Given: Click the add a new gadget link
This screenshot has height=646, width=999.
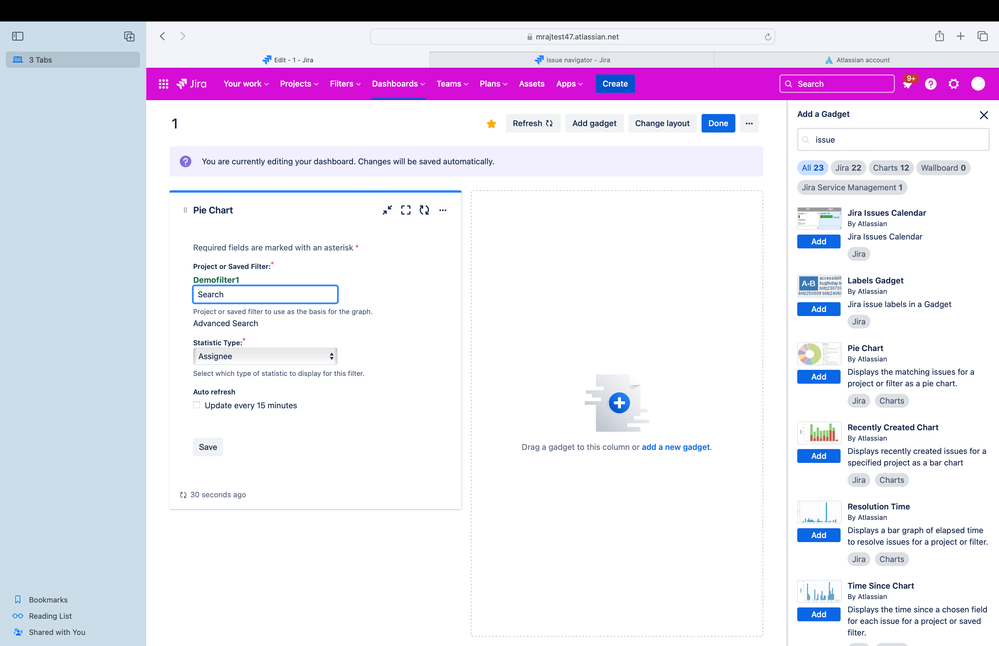Looking at the screenshot, I should coord(675,447).
